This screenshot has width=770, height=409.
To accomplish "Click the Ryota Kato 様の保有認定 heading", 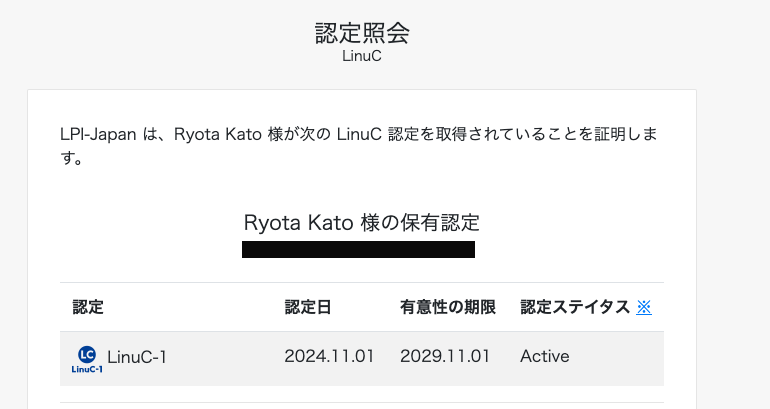I will pyautogui.click(x=362, y=221).
